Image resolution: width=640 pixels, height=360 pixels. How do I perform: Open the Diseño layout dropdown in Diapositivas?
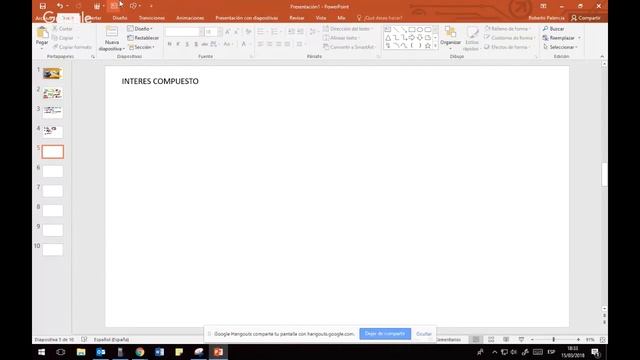coord(140,29)
